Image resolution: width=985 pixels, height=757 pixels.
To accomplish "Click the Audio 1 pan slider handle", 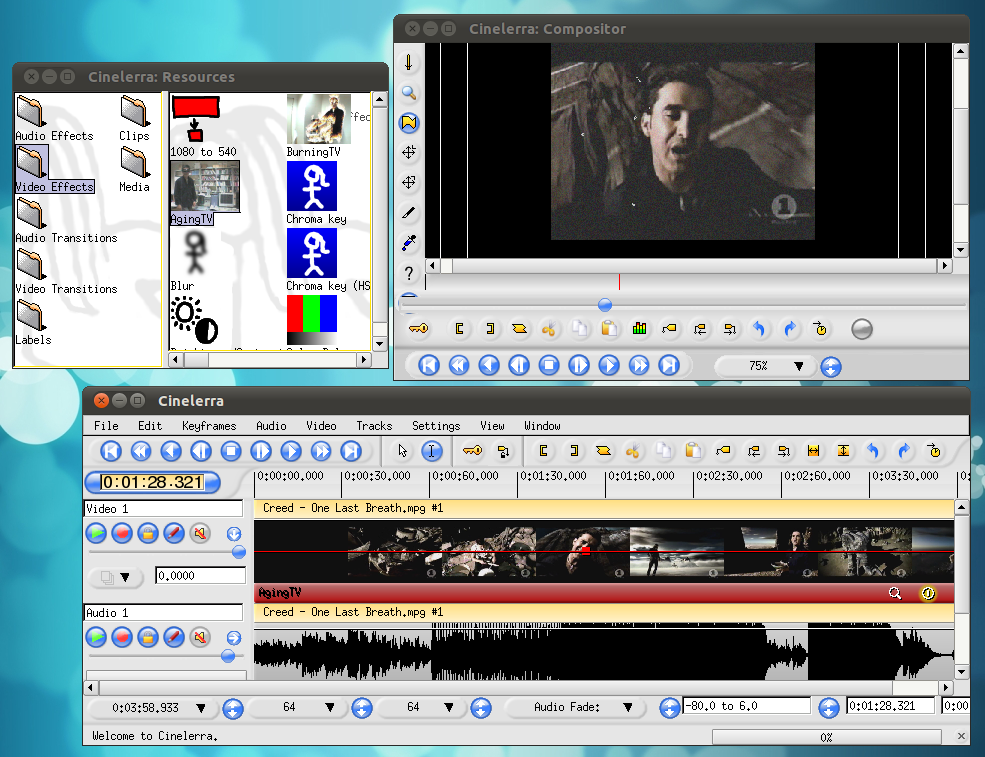I will click(228, 656).
